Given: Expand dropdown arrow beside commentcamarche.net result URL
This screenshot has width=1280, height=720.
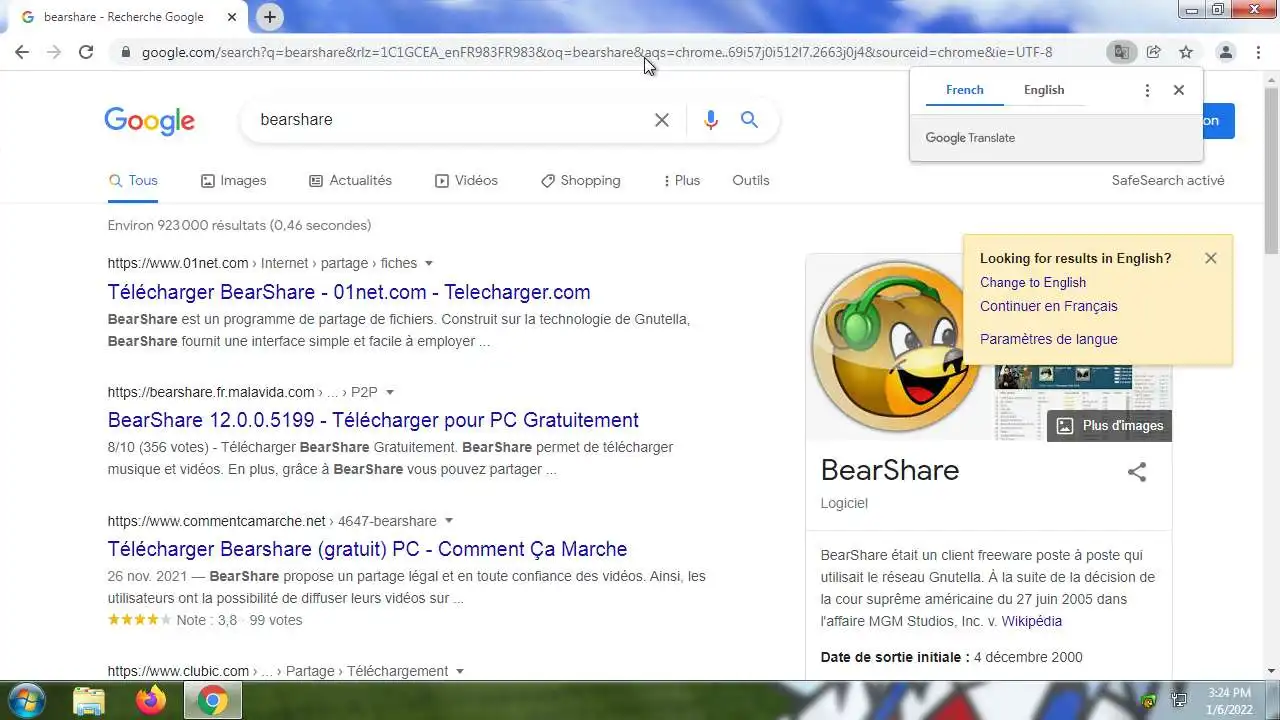Looking at the screenshot, I should [x=449, y=522].
